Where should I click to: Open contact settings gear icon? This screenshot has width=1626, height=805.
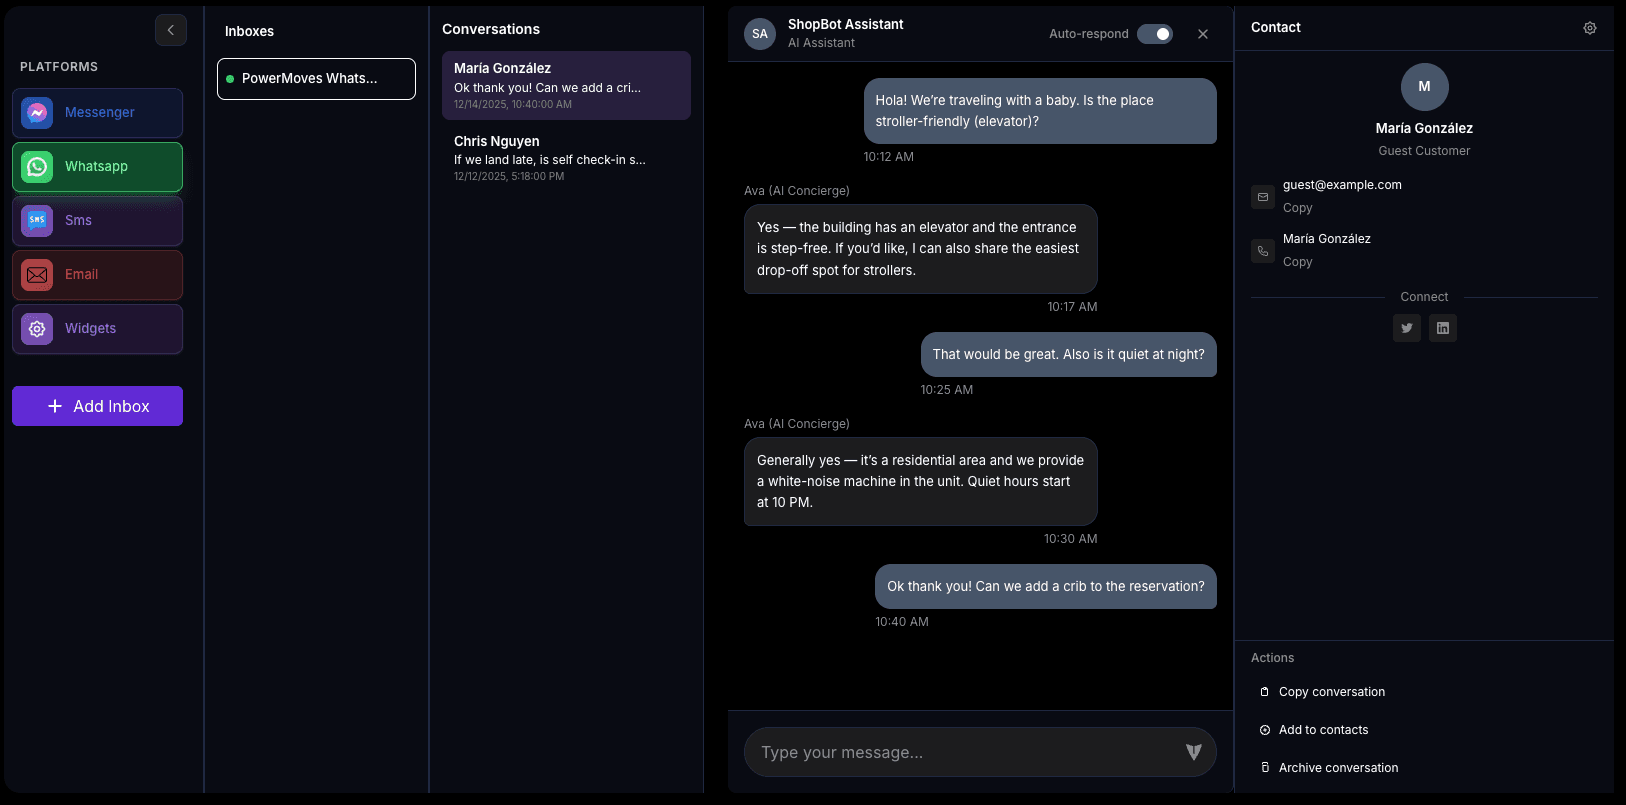pos(1590,28)
